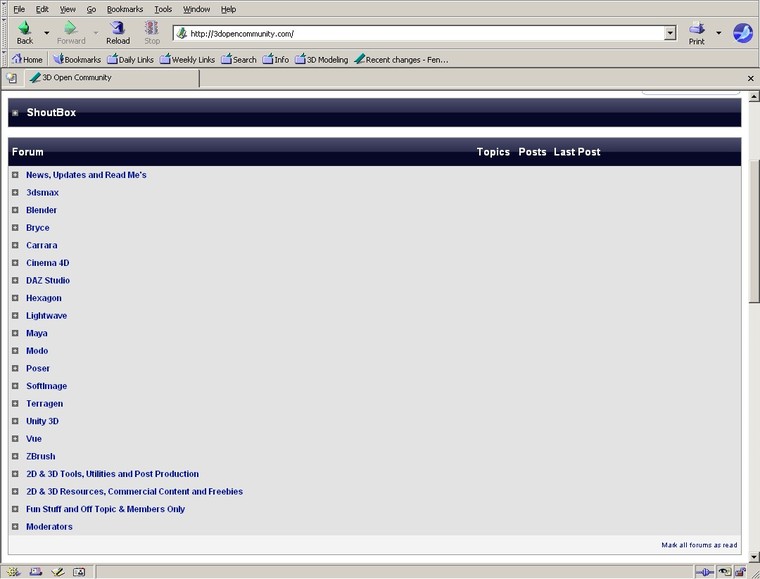Expand the 3dsmax forum category
The width and height of the screenshot is (760, 579).
(x=15, y=192)
